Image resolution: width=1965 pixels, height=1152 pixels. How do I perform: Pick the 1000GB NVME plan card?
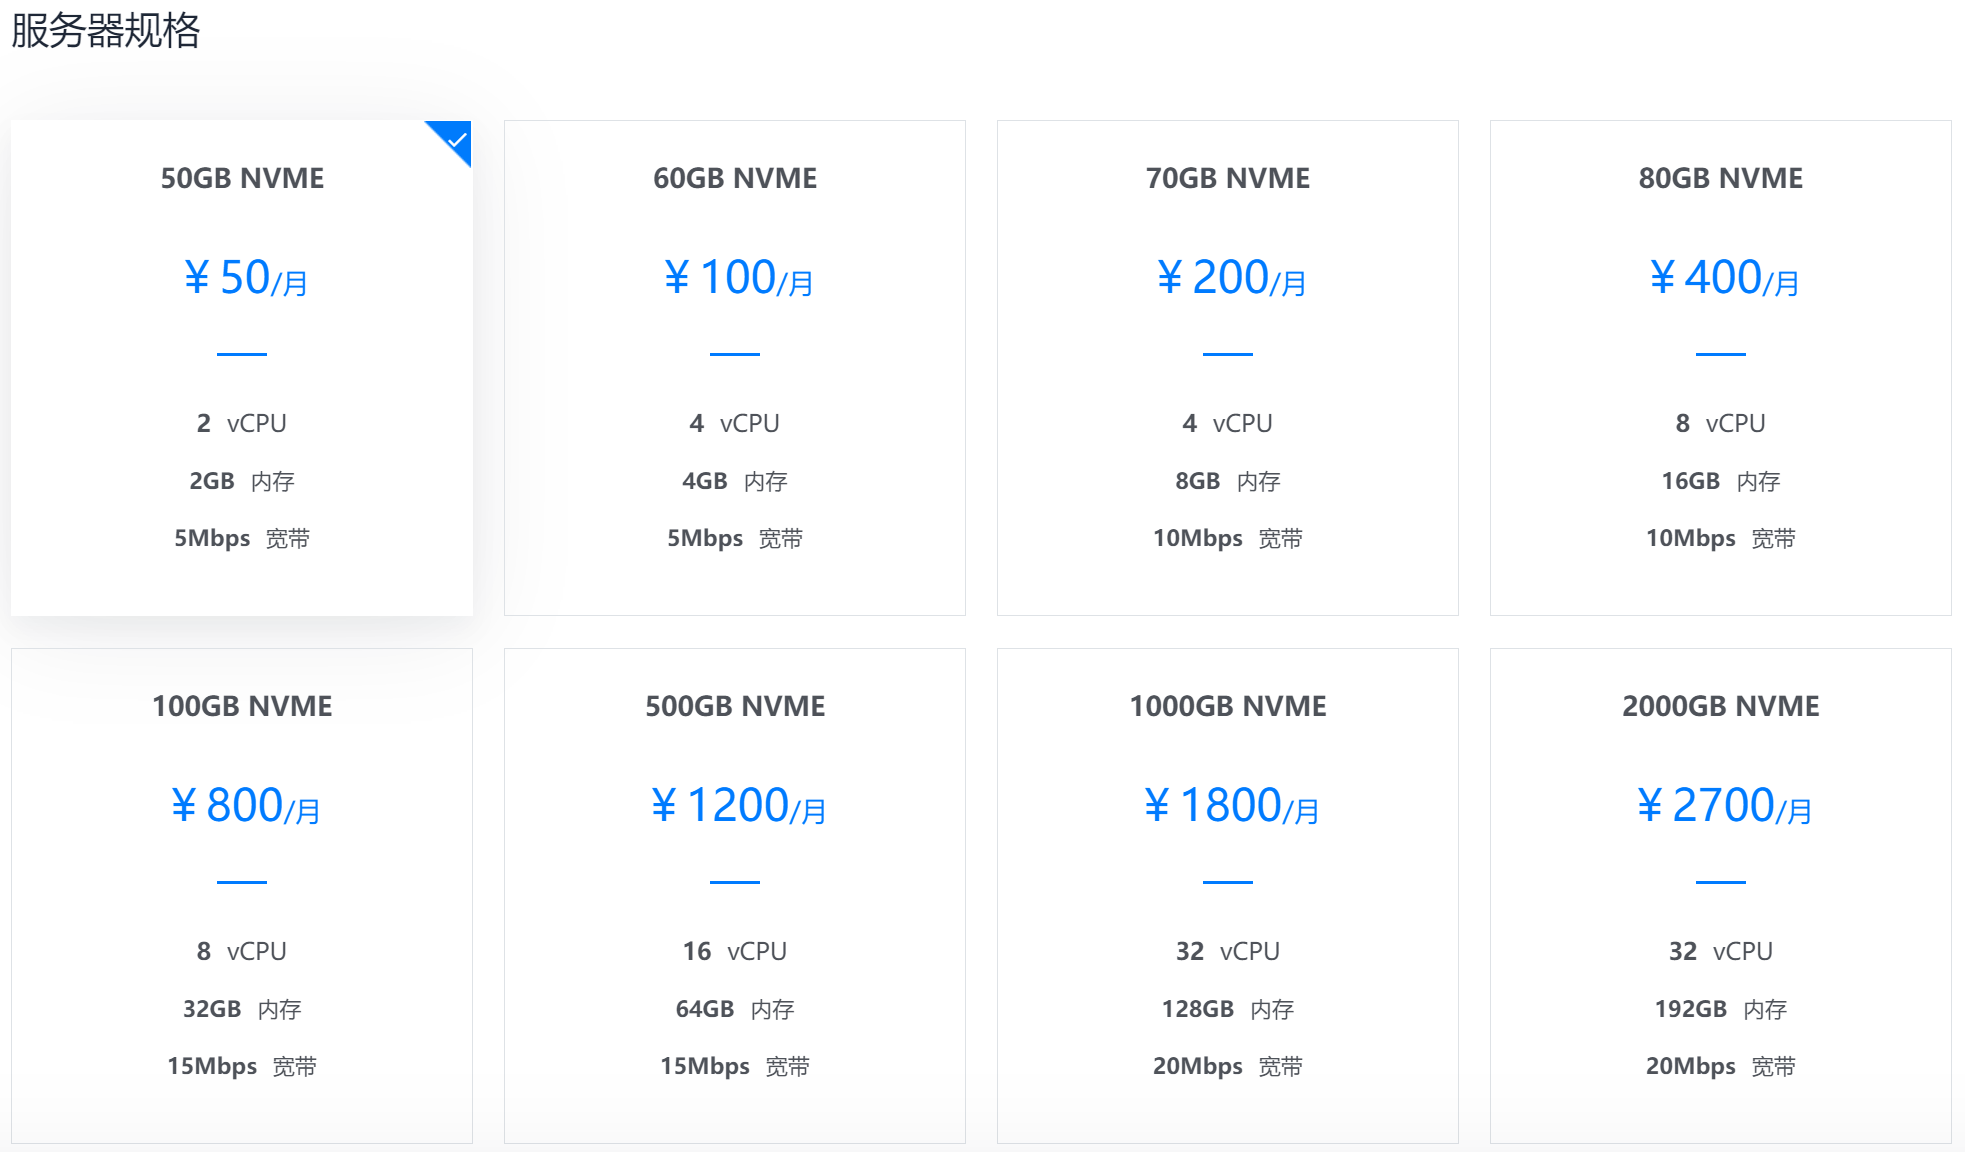(x=1228, y=895)
